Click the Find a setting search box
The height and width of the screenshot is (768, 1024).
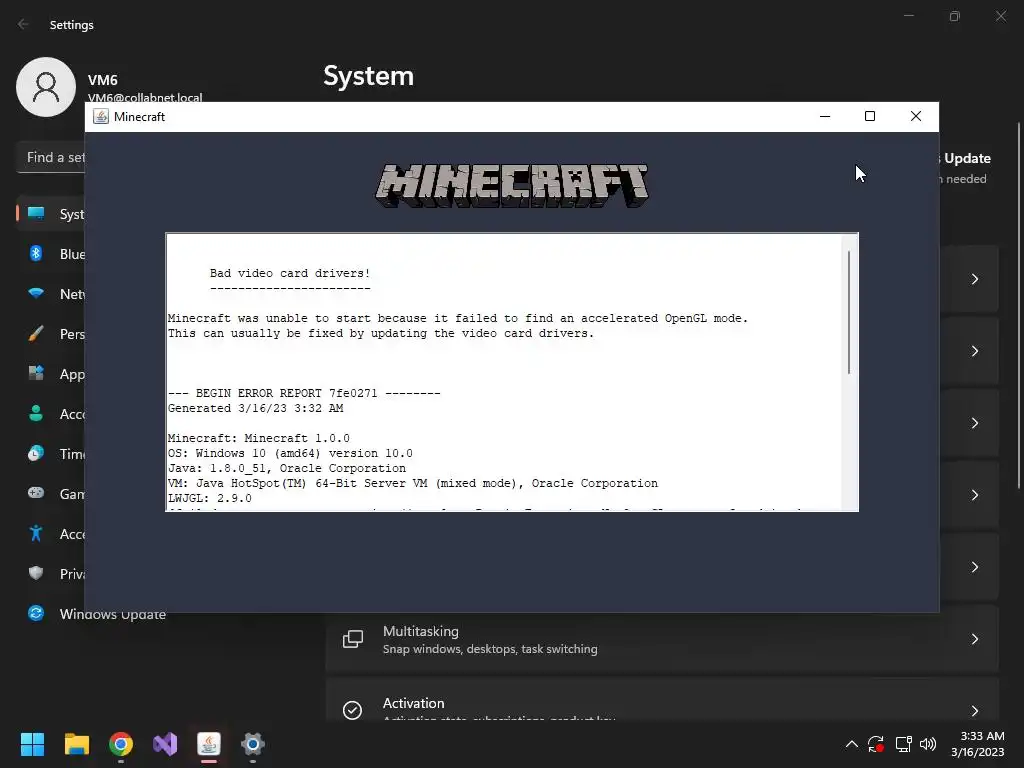(51, 157)
